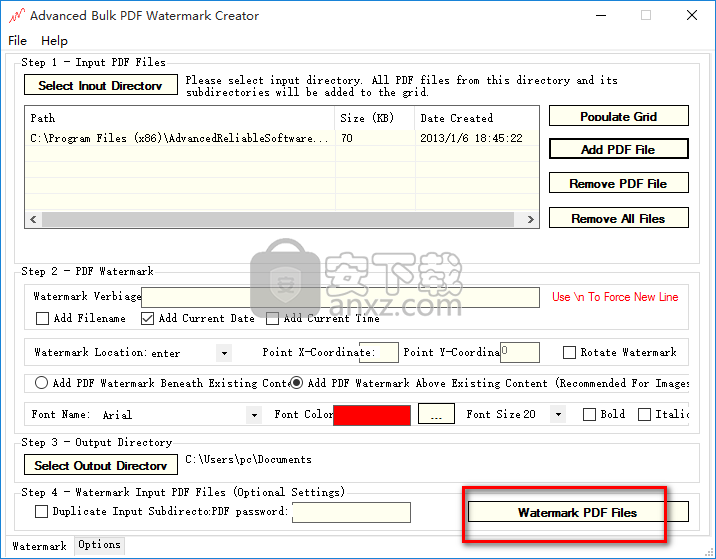Click the Date Created column header
716x559 pixels.
point(477,118)
